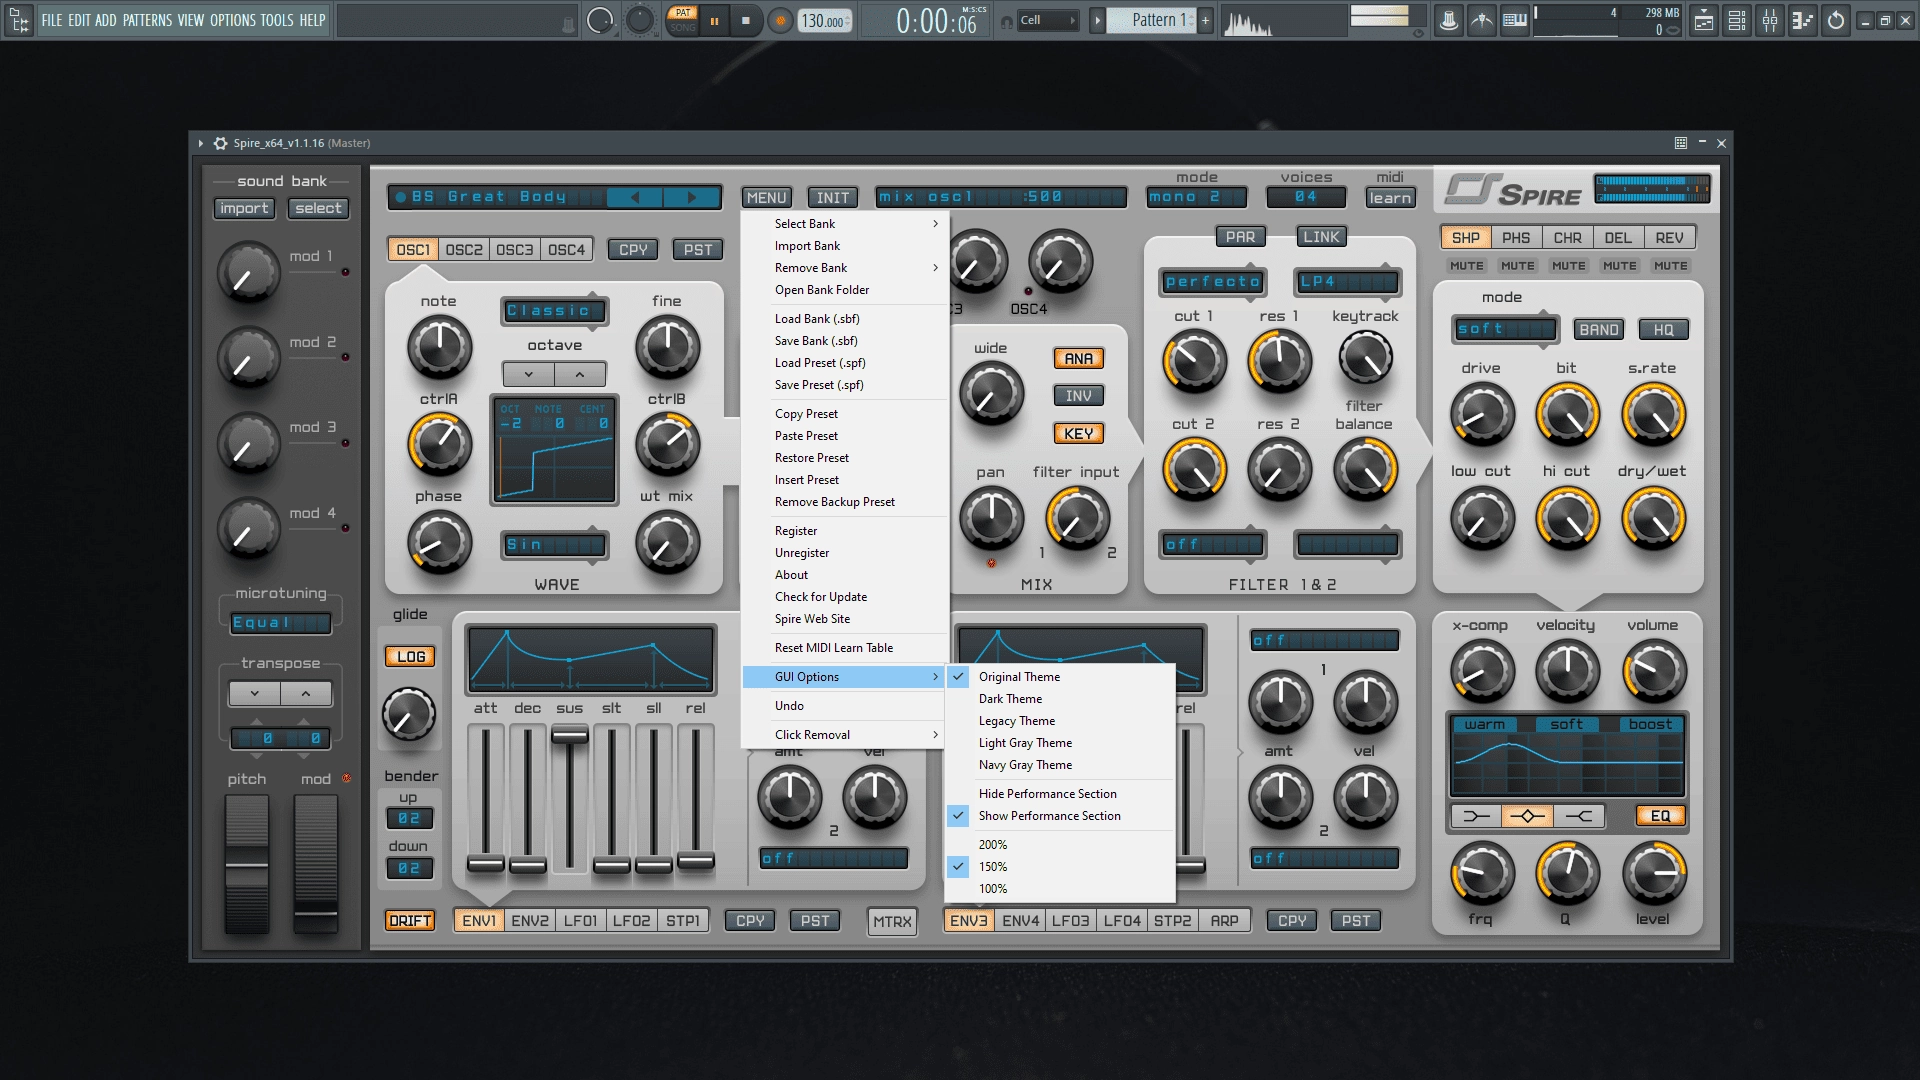
Task: Open the perfecto filter type dropdown
Action: point(1213,282)
